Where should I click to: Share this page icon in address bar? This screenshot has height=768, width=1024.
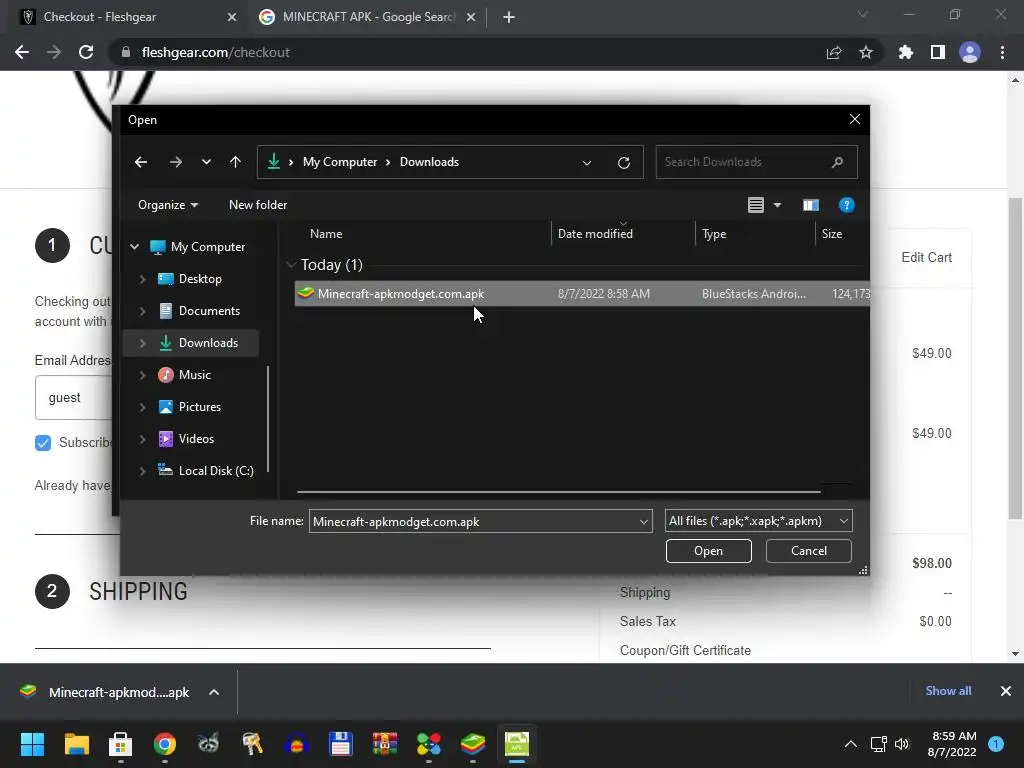[834, 52]
